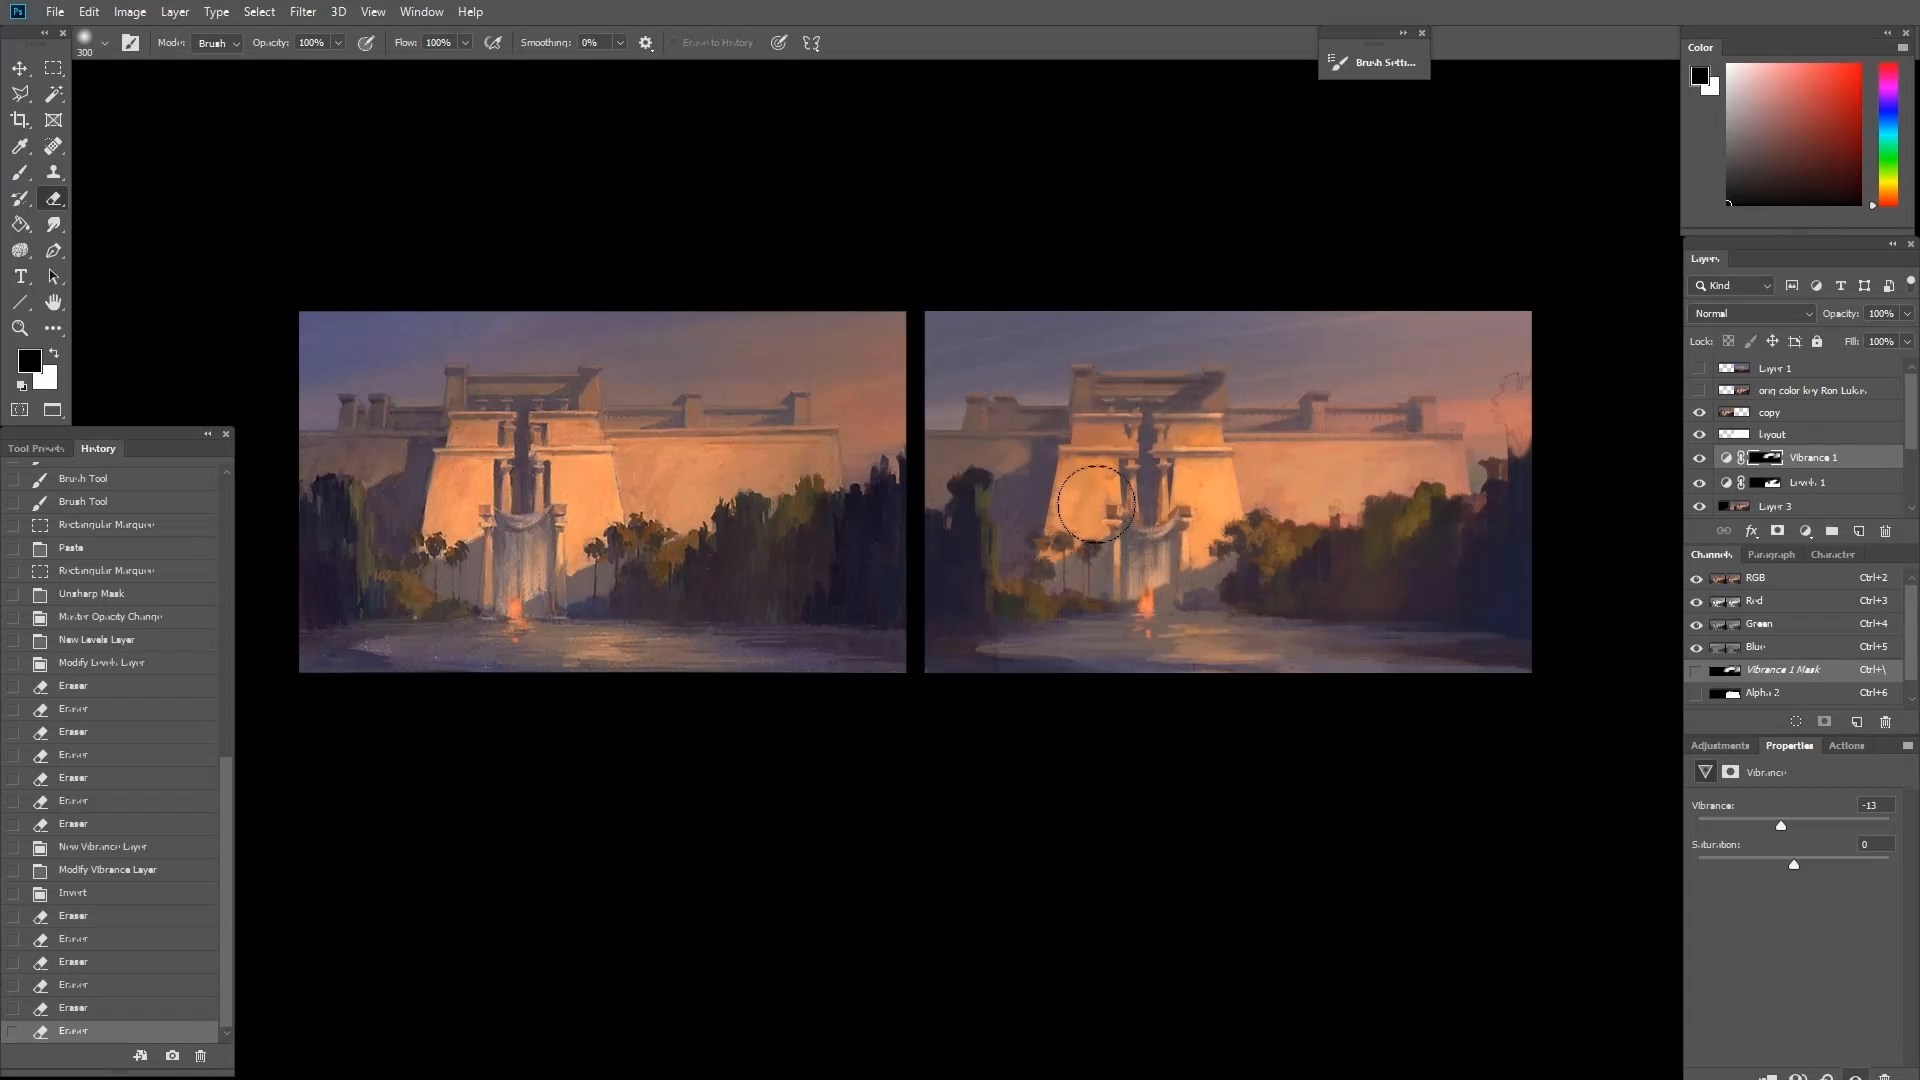The width and height of the screenshot is (1920, 1080).
Task: Select the Healing Brush tool
Action: [x=54, y=146]
